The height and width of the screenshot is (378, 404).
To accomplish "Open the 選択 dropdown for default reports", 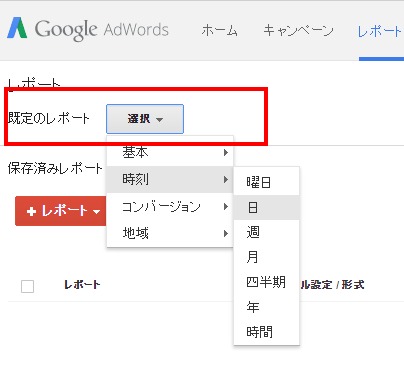I will point(145,119).
